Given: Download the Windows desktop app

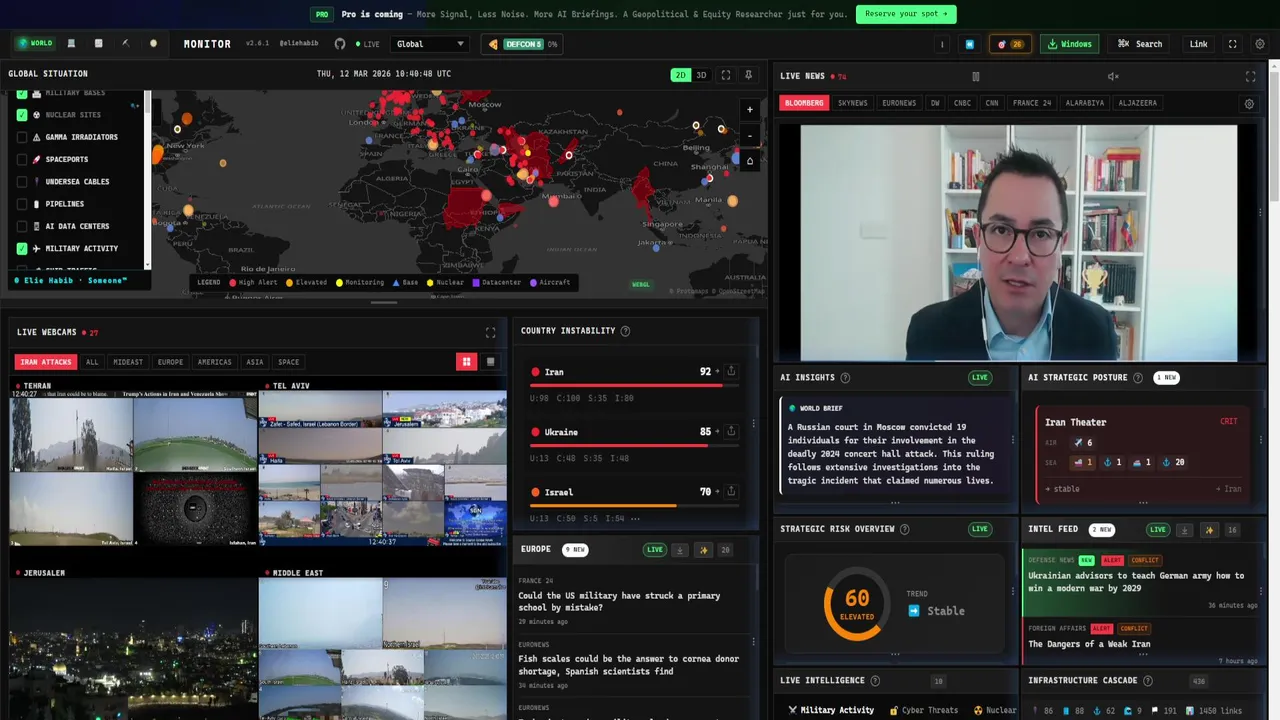Looking at the screenshot, I should tap(1070, 44).
